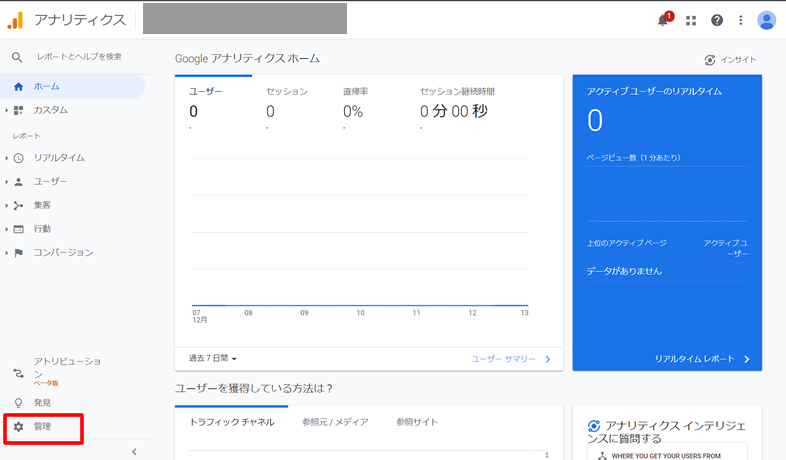This screenshot has height=460, width=786.
Task: Click the インサイト icon
Action: pos(710,60)
